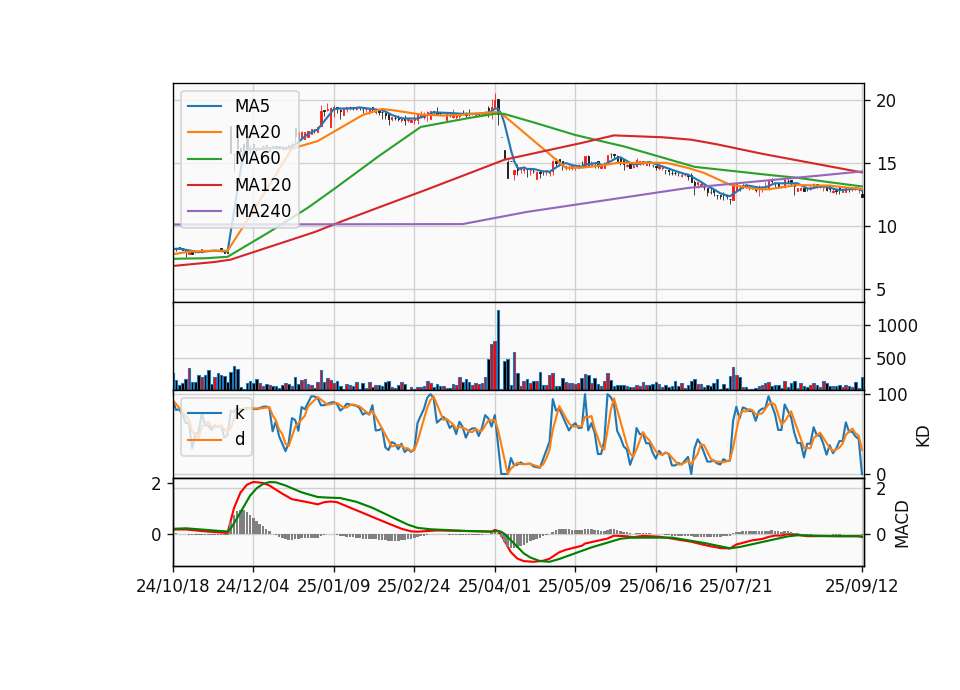Click the 25/07/21 date axis label

736,586
